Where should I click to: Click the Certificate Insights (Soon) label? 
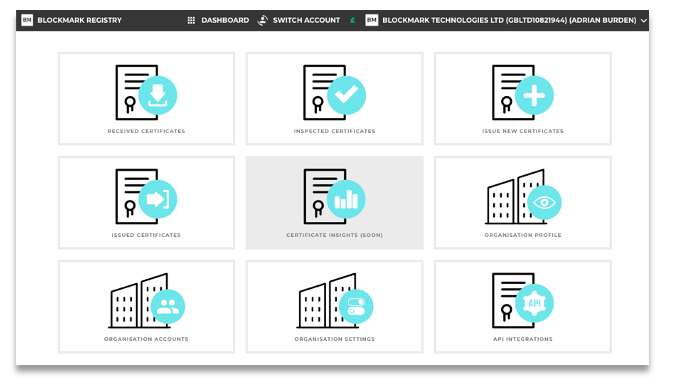334,235
